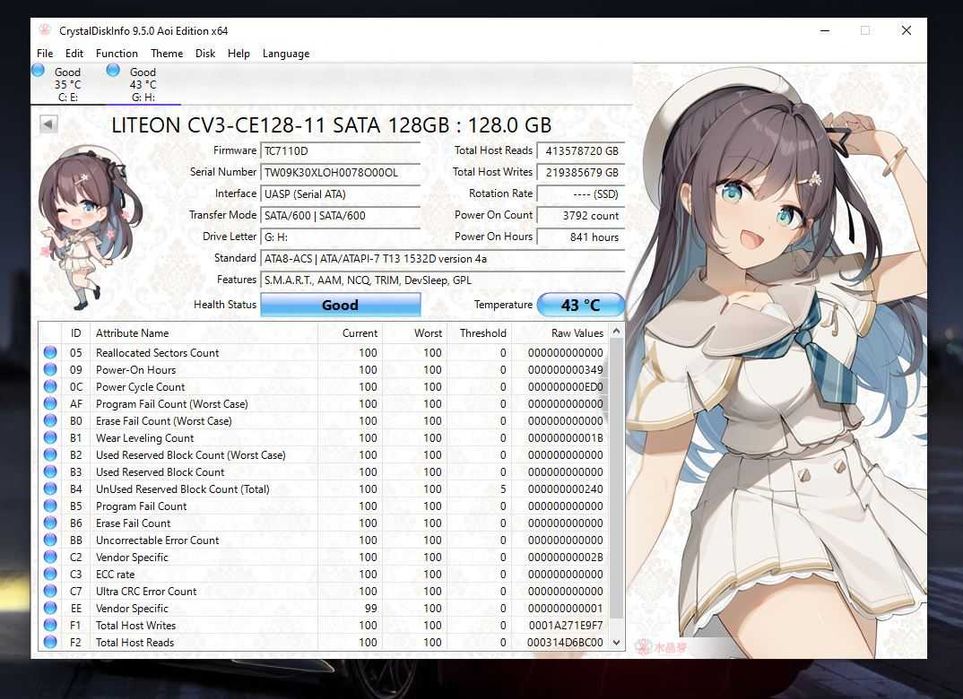Image resolution: width=963 pixels, height=699 pixels.
Task: Click status orb of EE Vendor Specific row
Action: click(x=50, y=608)
